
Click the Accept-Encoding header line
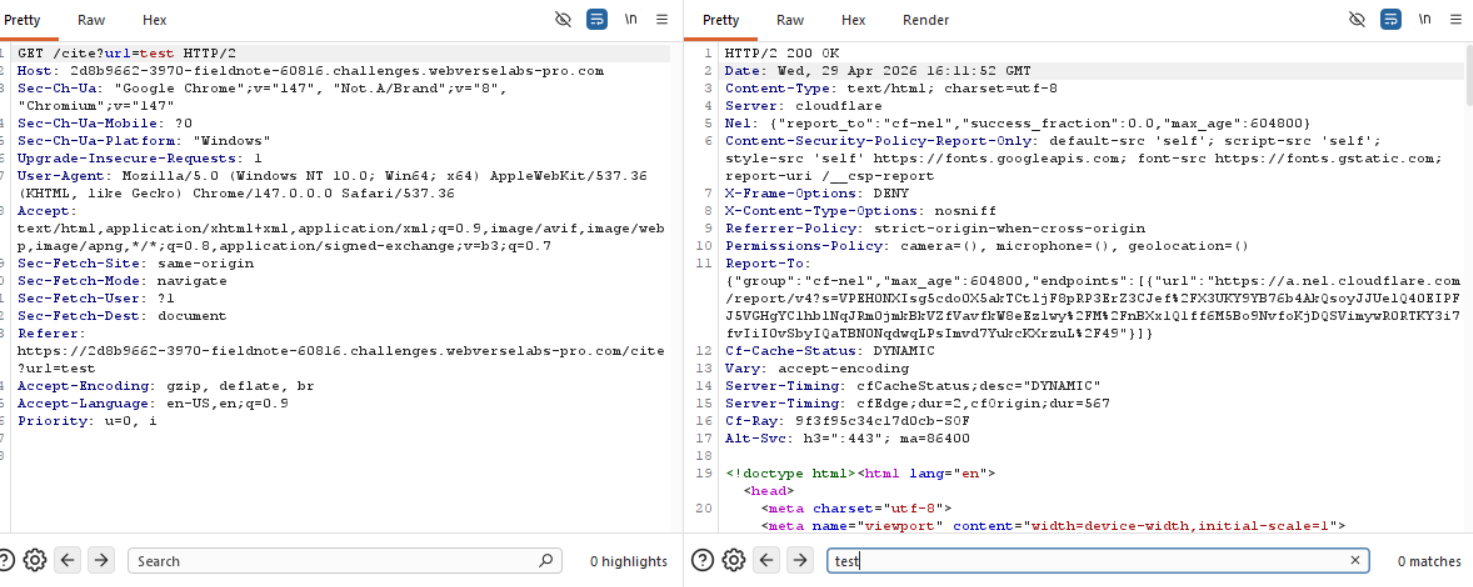click(166, 386)
